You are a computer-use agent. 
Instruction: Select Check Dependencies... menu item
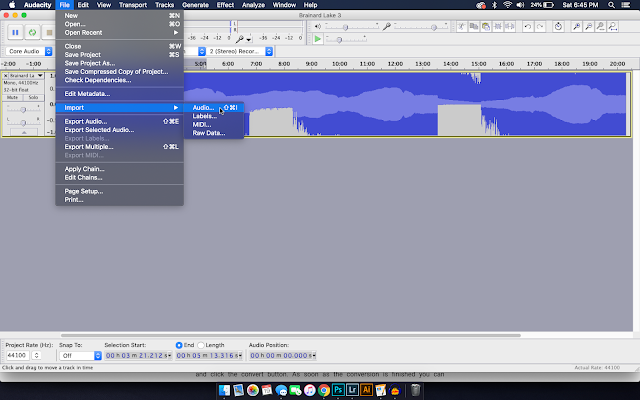tap(119, 80)
